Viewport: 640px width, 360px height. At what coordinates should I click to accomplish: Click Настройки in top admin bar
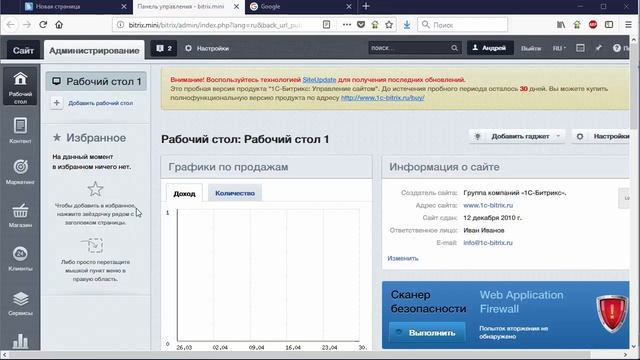[x=207, y=48]
